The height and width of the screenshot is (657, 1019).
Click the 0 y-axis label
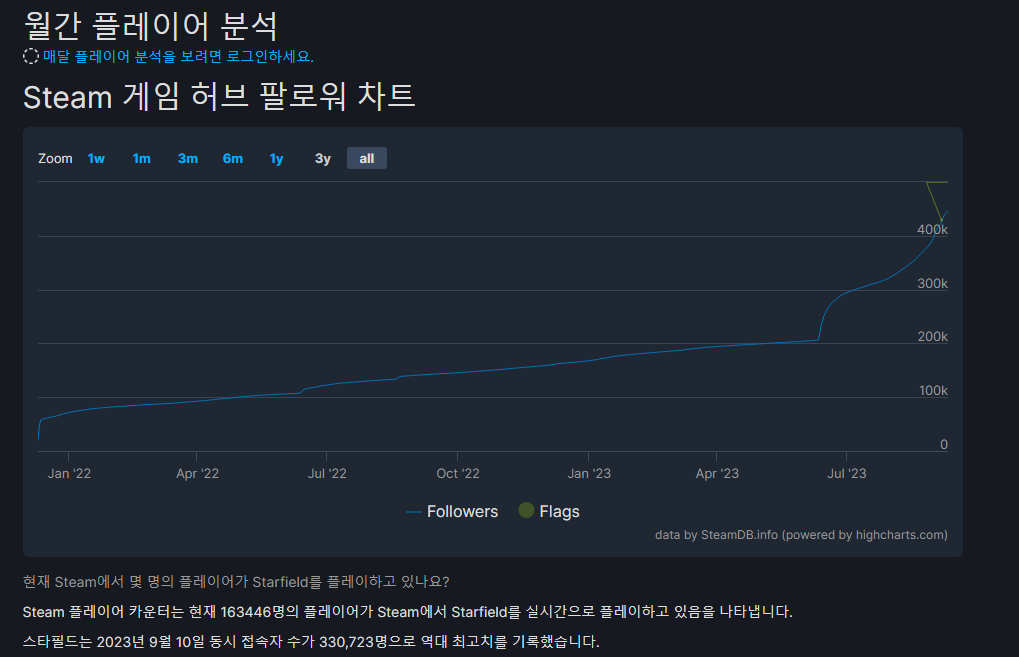(944, 444)
